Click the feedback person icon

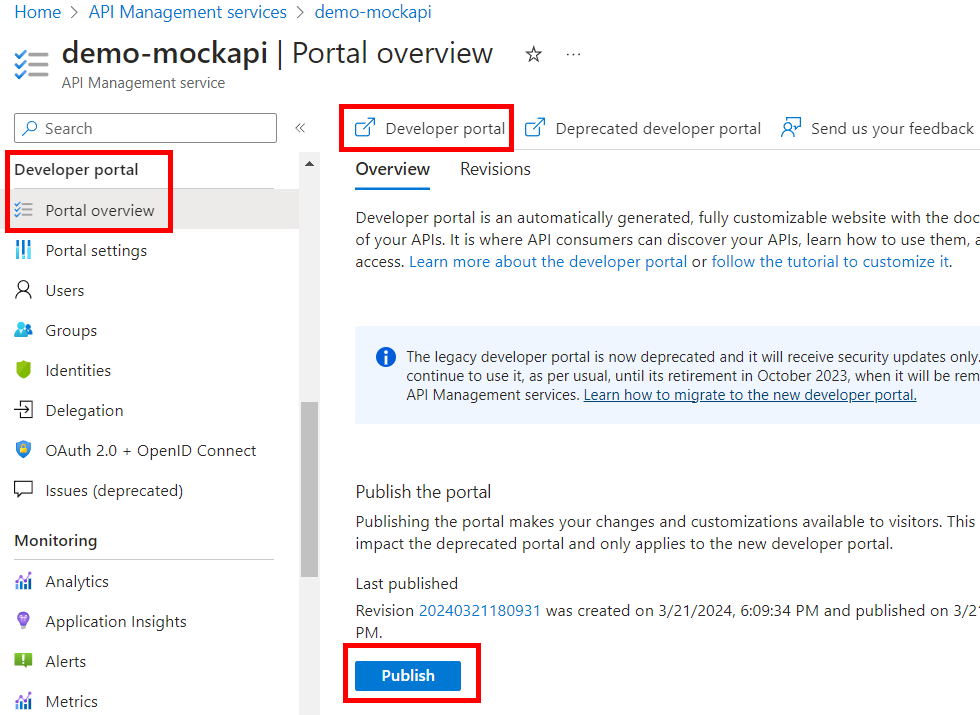[791, 128]
